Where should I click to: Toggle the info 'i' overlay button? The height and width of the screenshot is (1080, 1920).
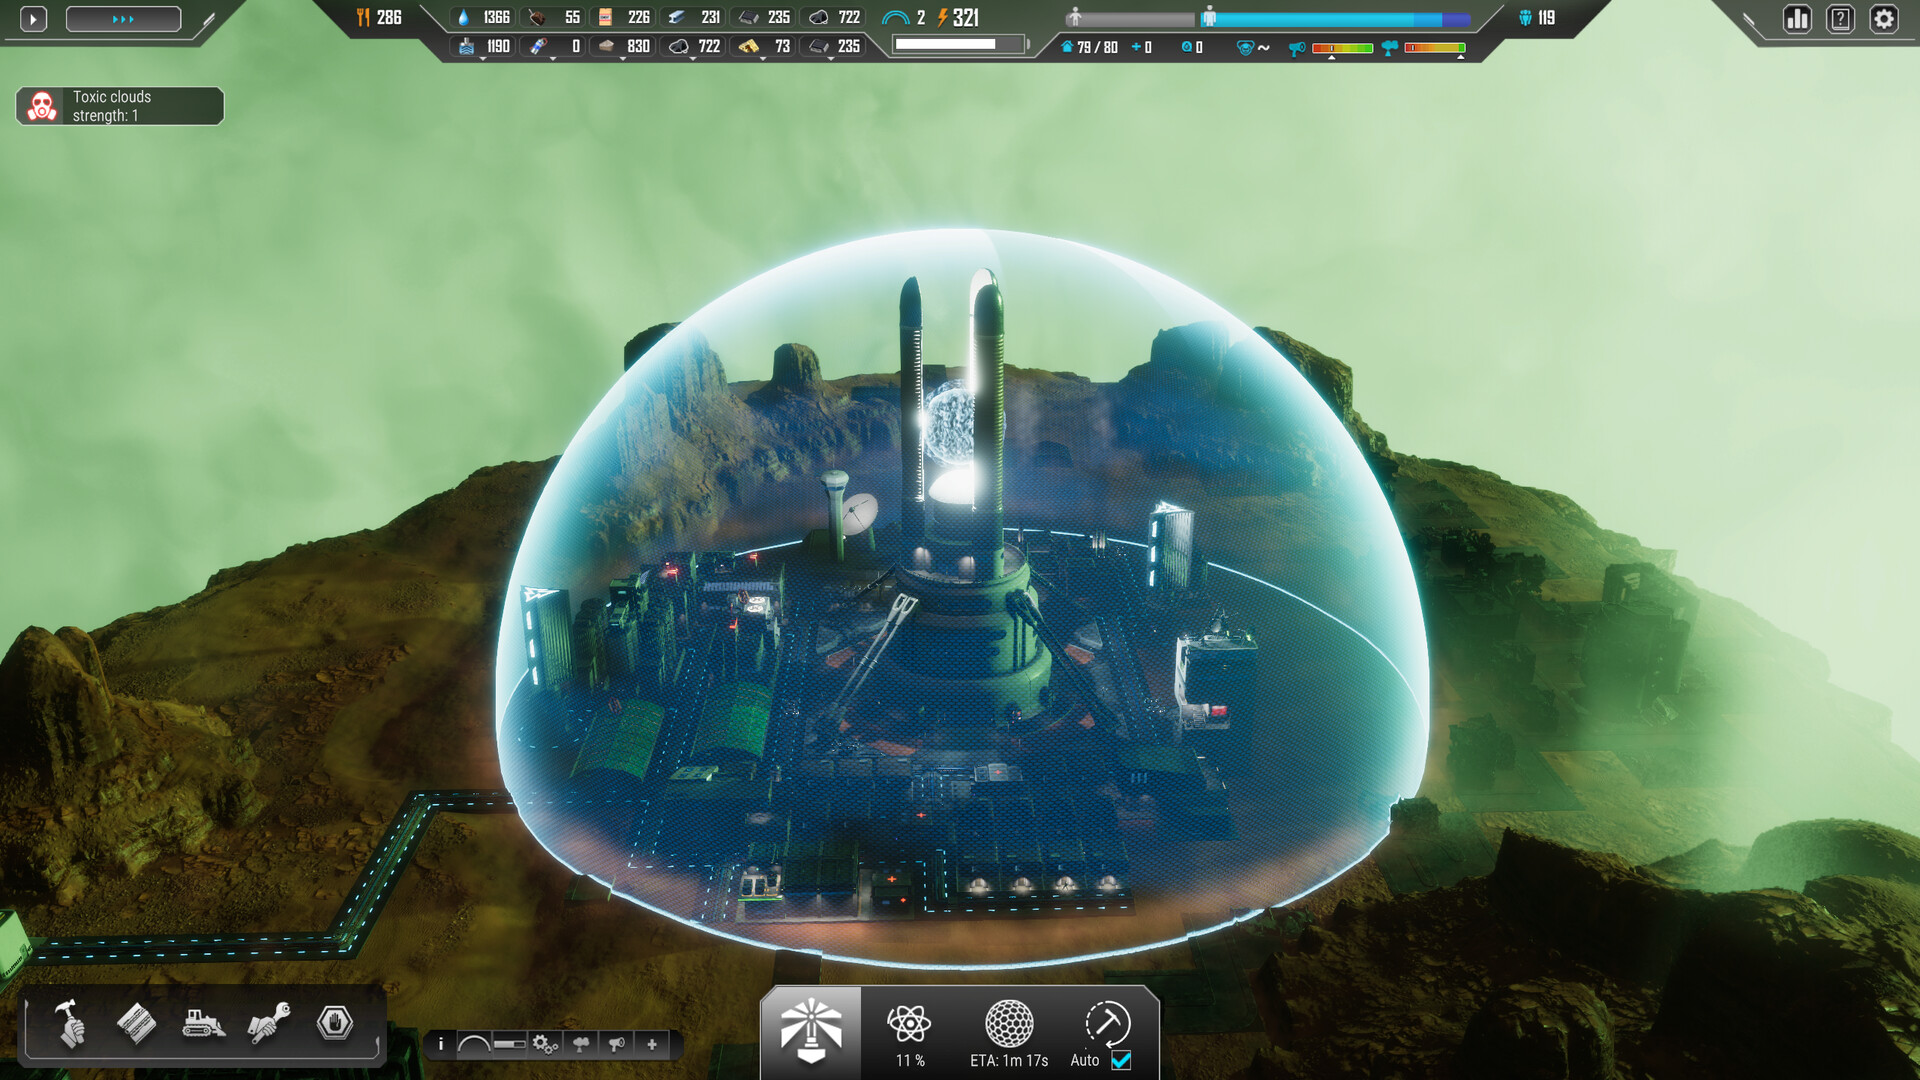point(441,1044)
